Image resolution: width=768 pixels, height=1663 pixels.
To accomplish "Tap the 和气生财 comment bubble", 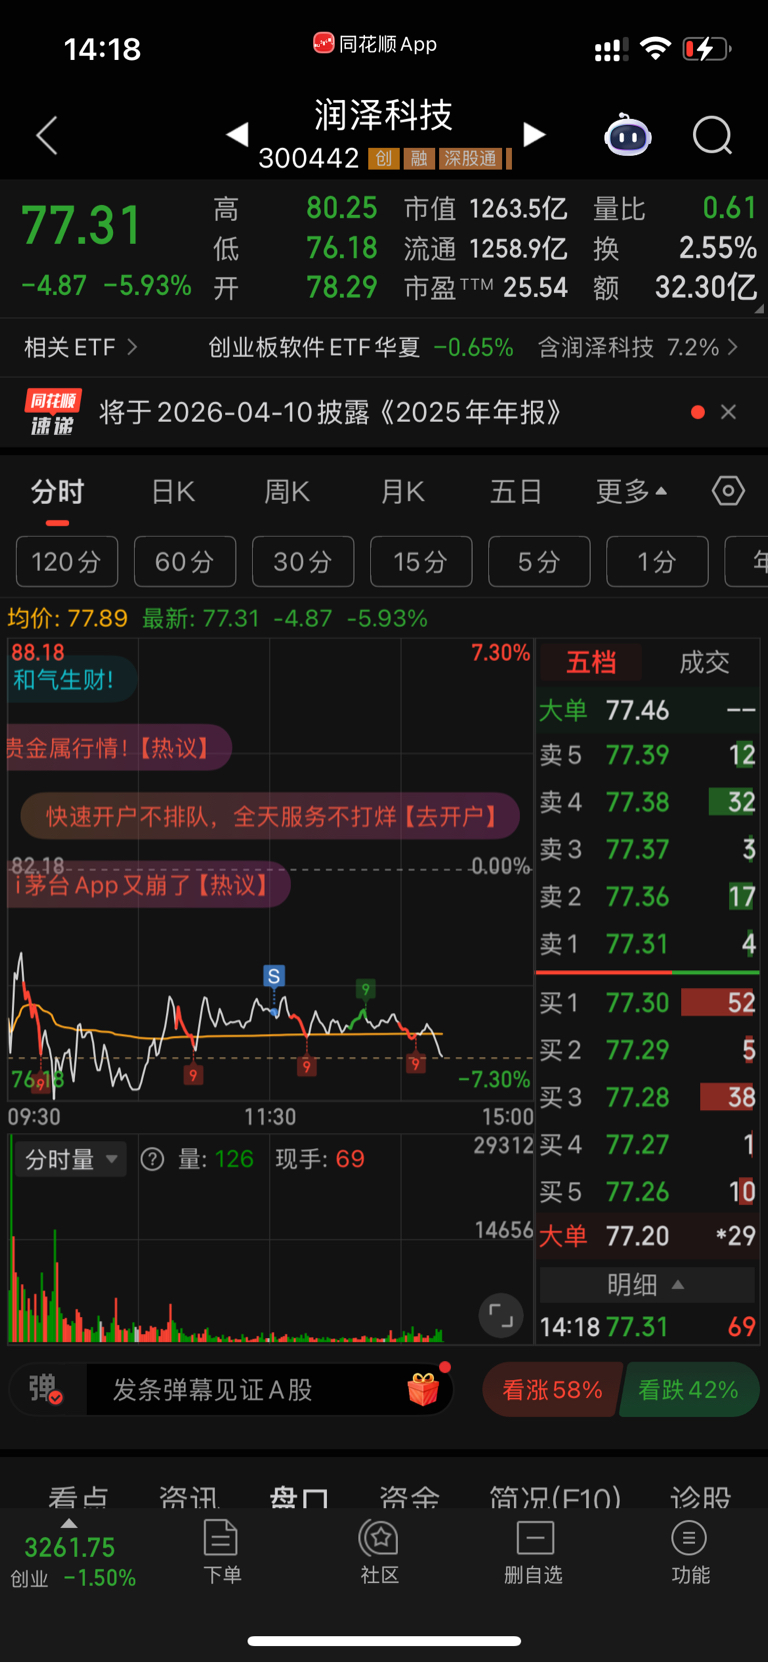I will coord(72,680).
